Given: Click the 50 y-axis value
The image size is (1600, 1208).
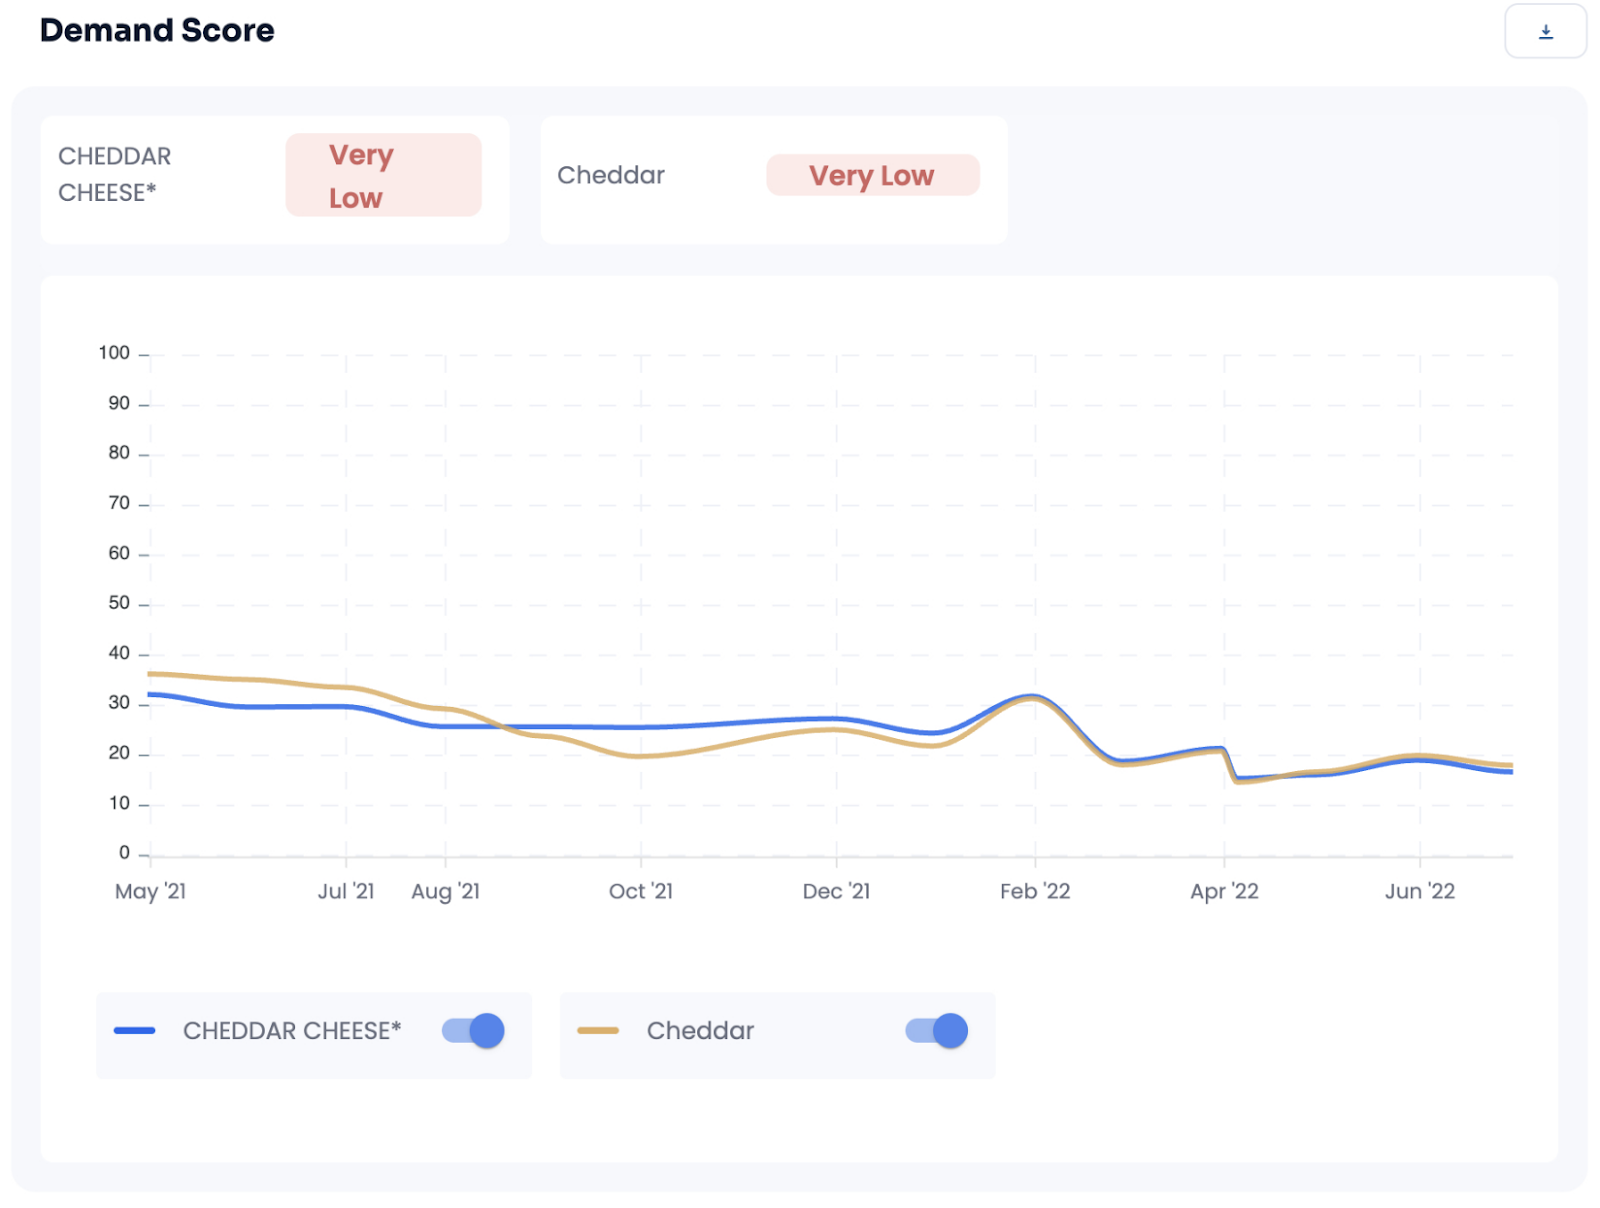Looking at the screenshot, I should point(119,603).
